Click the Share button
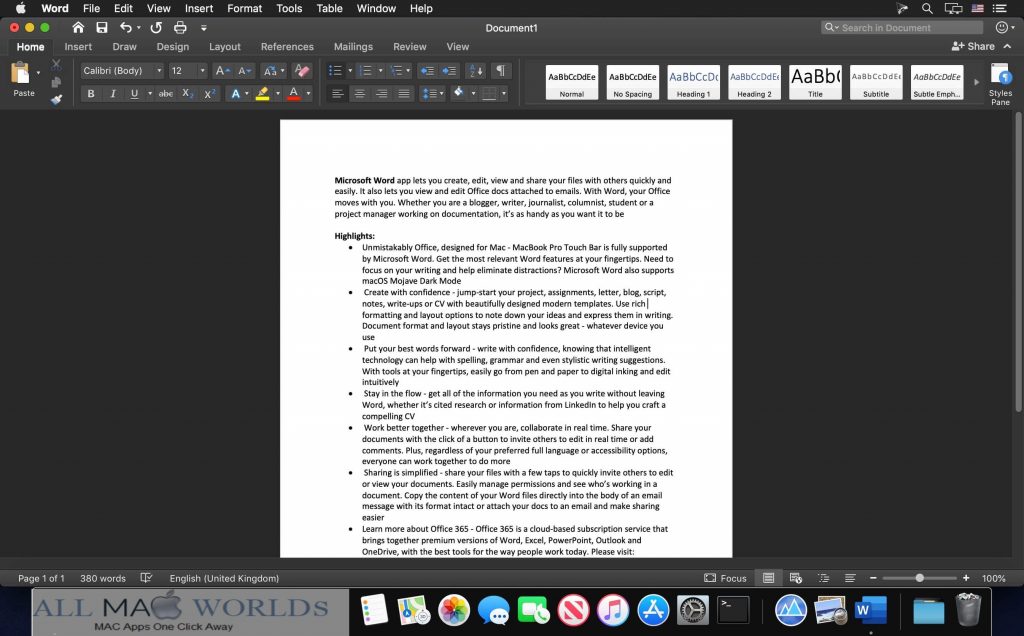This screenshot has width=1024, height=636. coord(973,46)
